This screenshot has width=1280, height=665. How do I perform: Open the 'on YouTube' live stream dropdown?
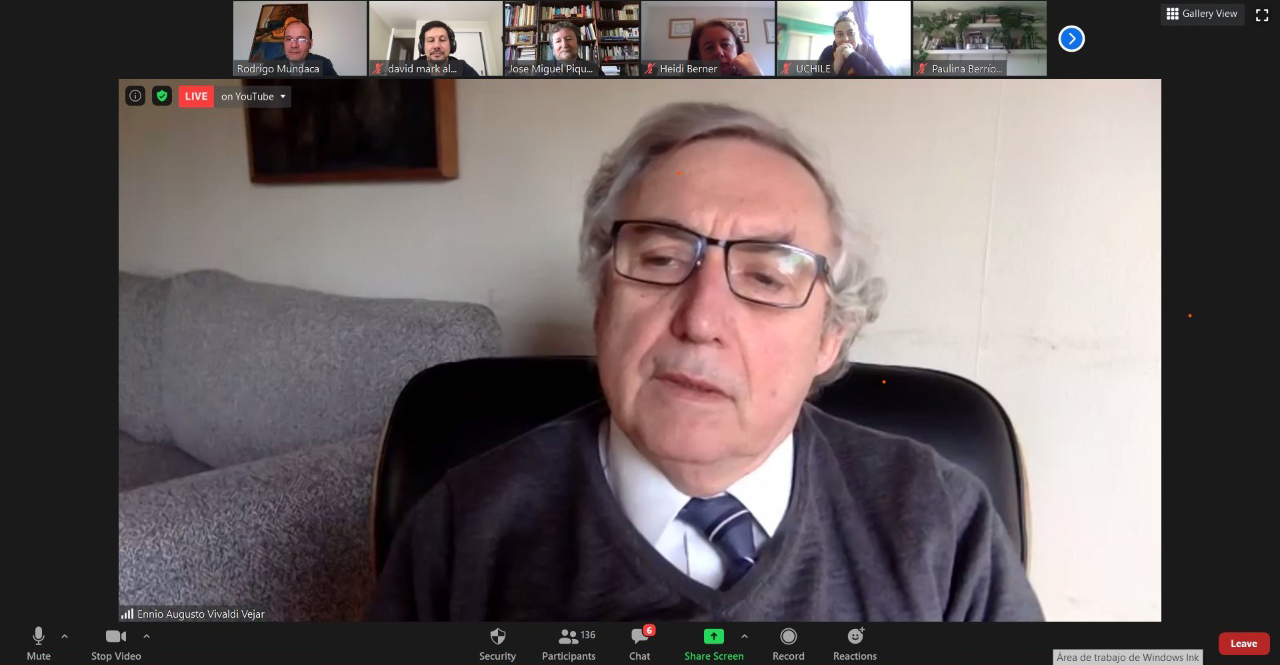(x=254, y=96)
